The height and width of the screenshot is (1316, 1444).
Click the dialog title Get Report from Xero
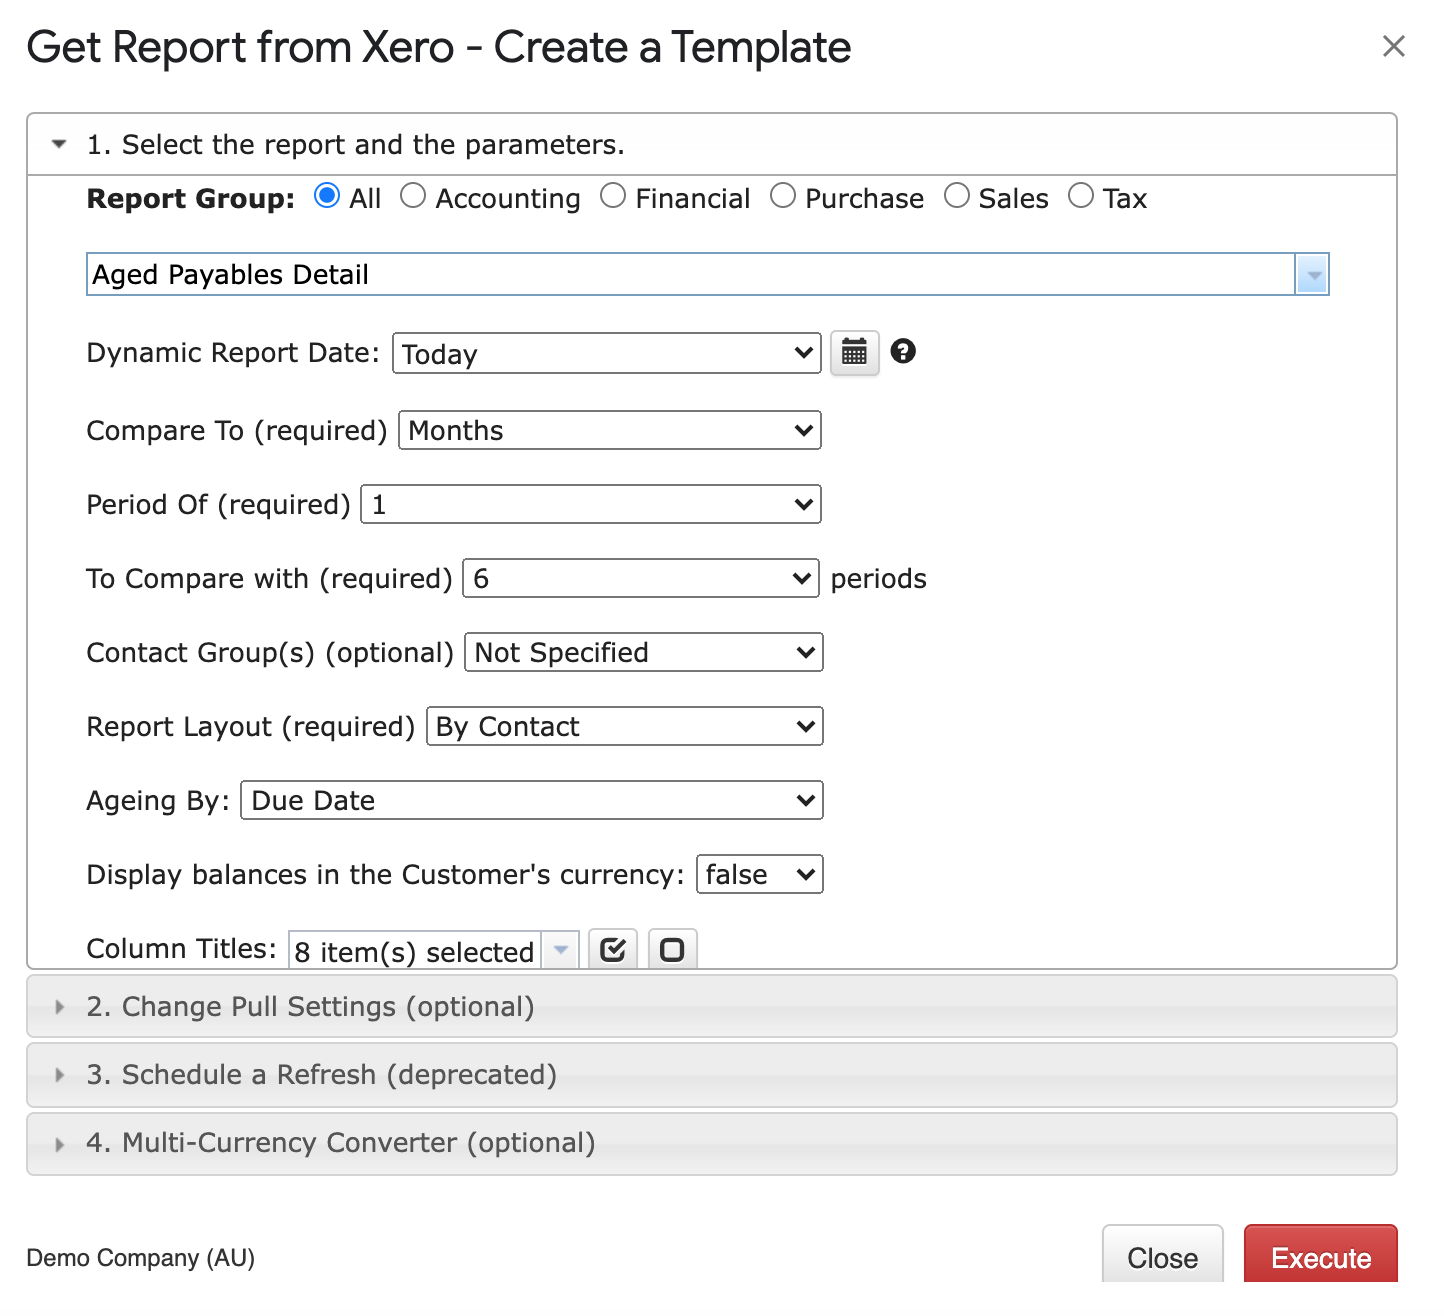click(x=439, y=47)
